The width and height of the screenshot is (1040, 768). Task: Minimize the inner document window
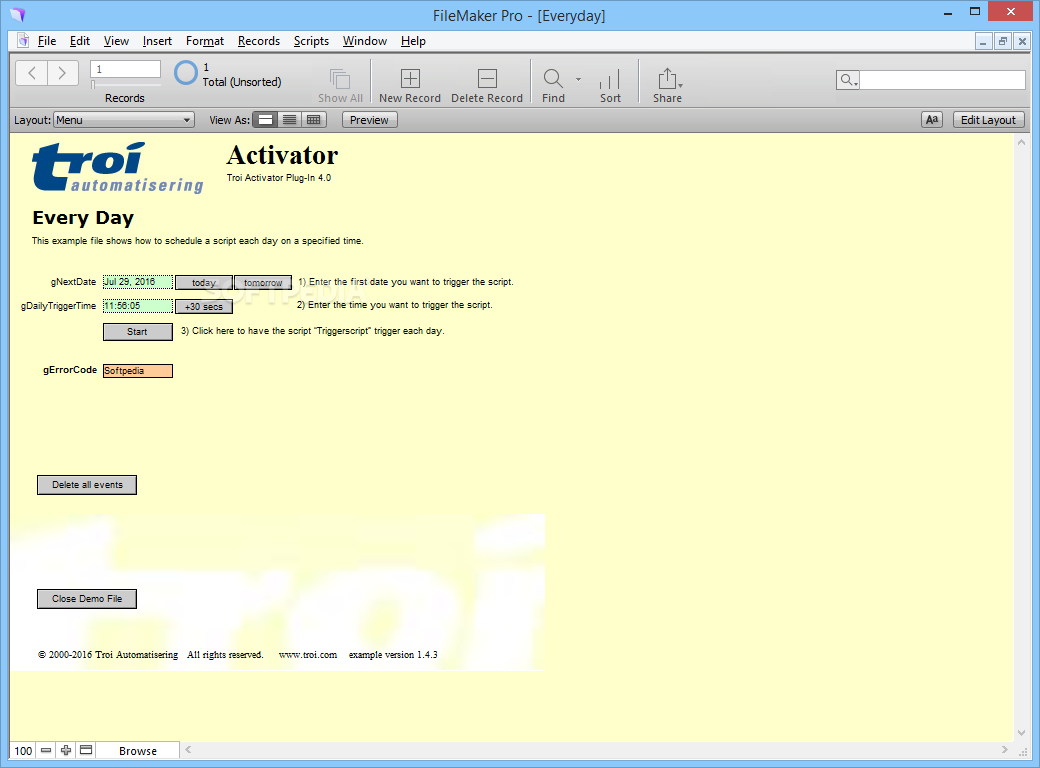[x=983, y=41]
